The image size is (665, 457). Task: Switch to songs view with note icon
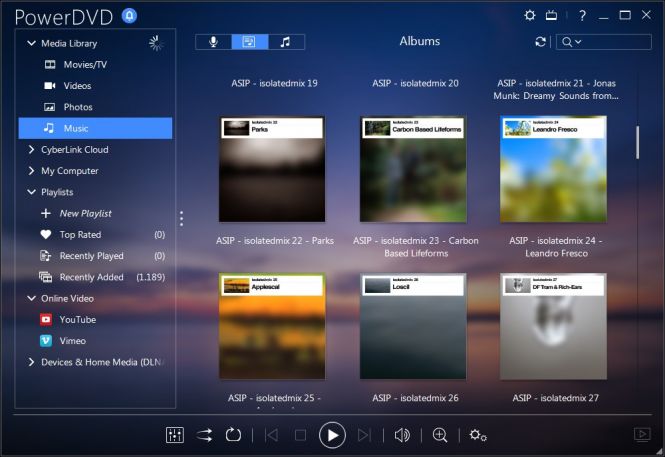click(x=286, y=42)
